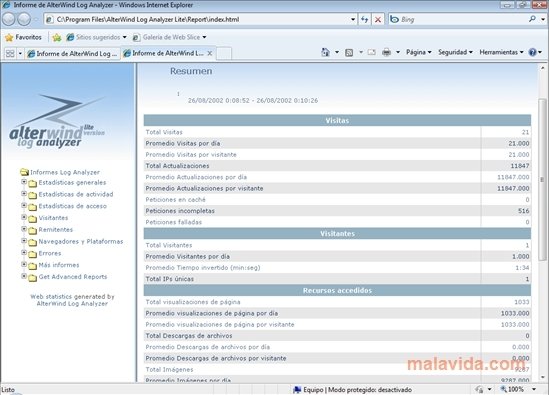Click the vertical scrollbar thumb

tap(542, 179)
